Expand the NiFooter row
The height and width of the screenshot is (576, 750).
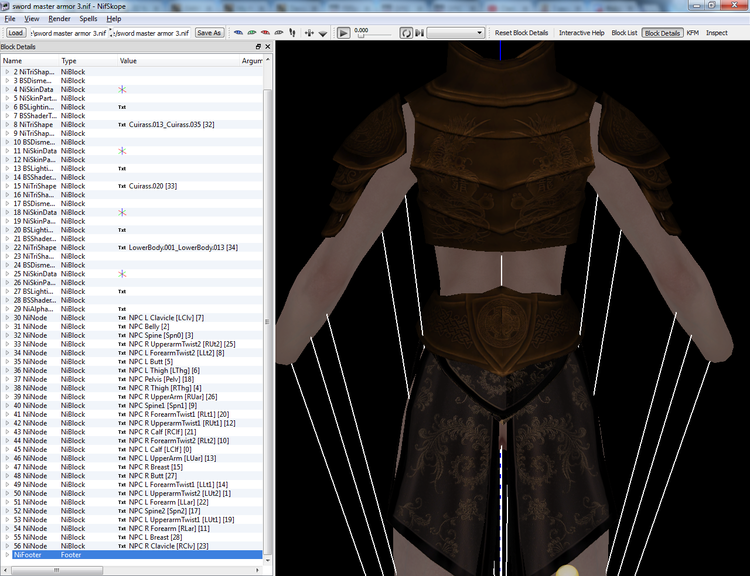click(7, 555)
